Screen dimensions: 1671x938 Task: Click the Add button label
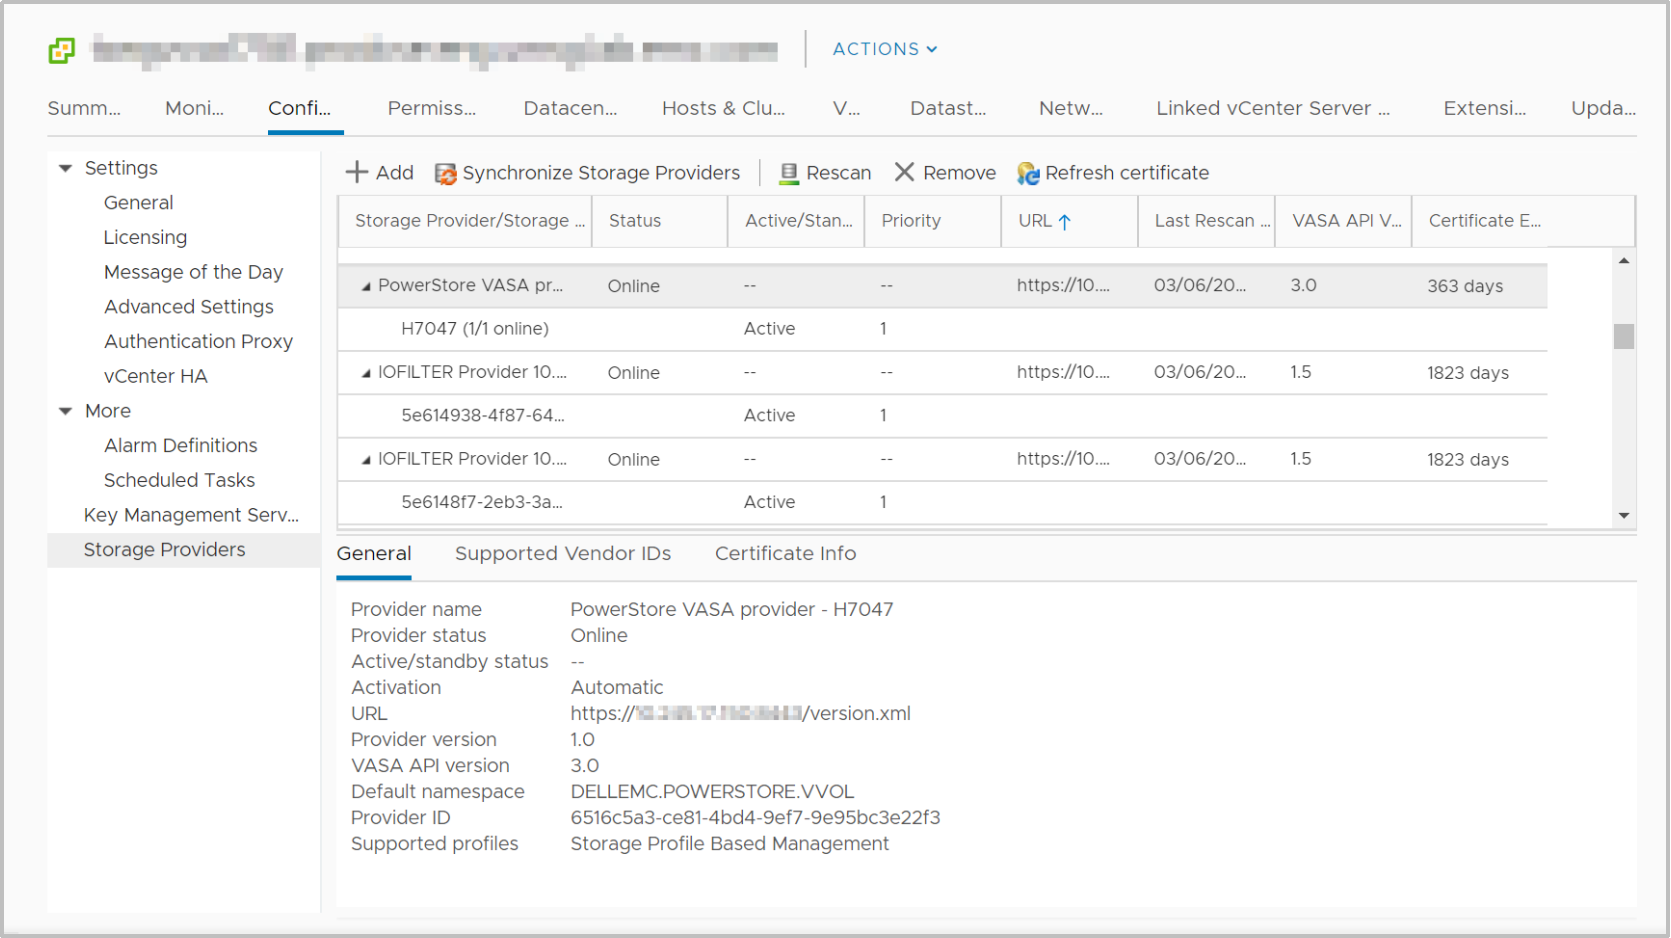point(394,173)
